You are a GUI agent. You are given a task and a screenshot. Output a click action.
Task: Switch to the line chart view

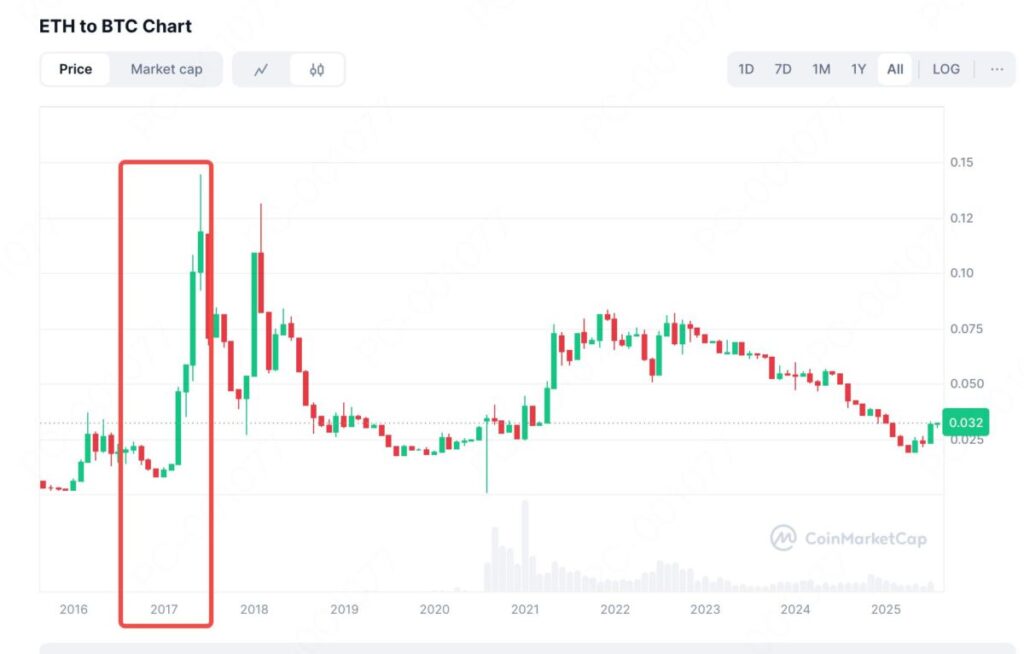point(262,69)
